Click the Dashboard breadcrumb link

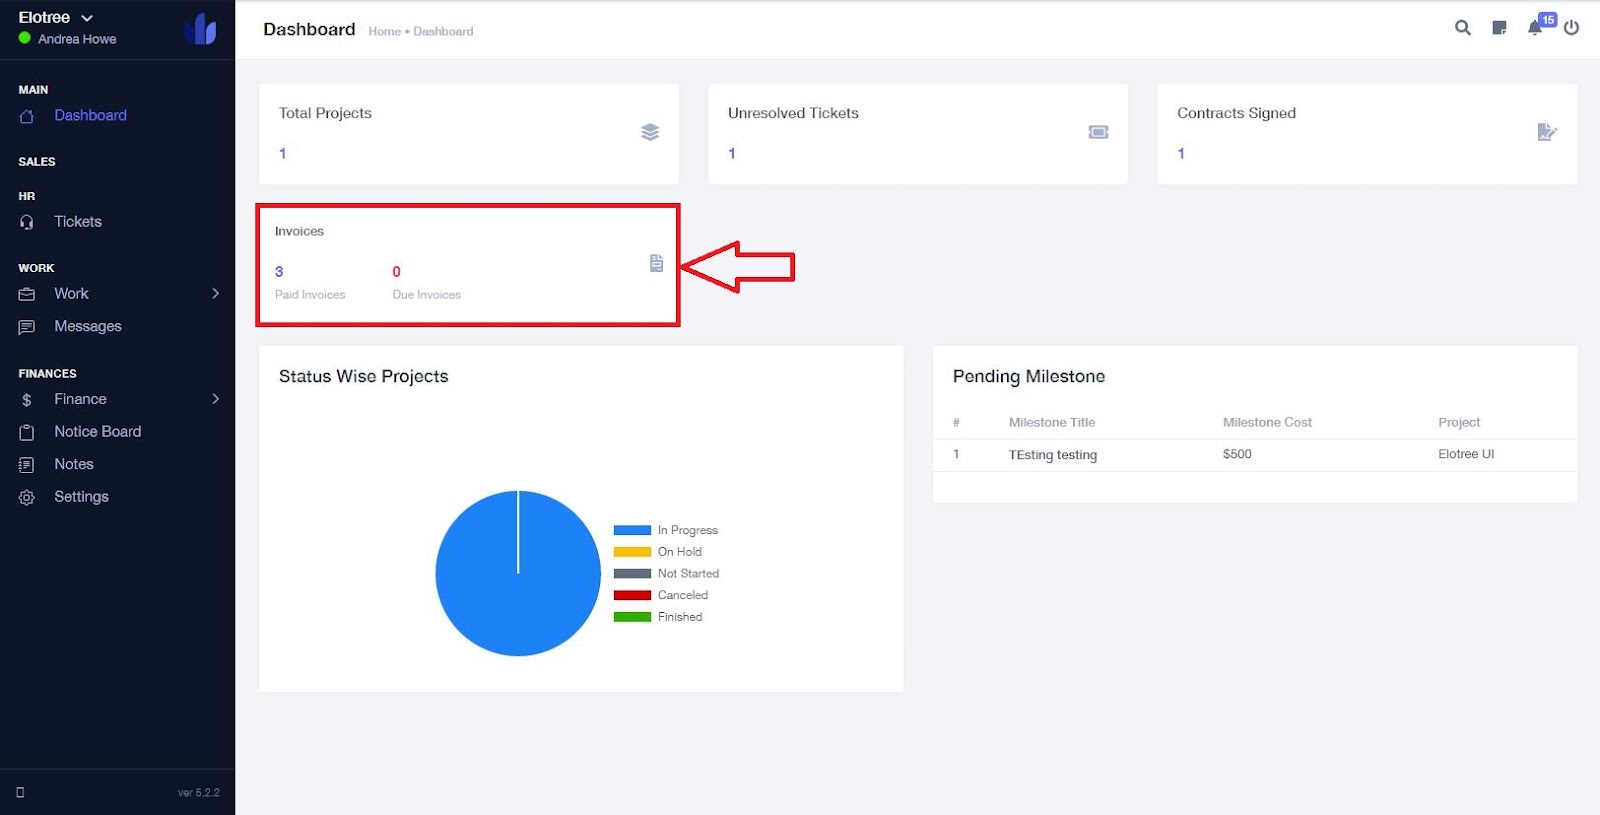(443, 31)
